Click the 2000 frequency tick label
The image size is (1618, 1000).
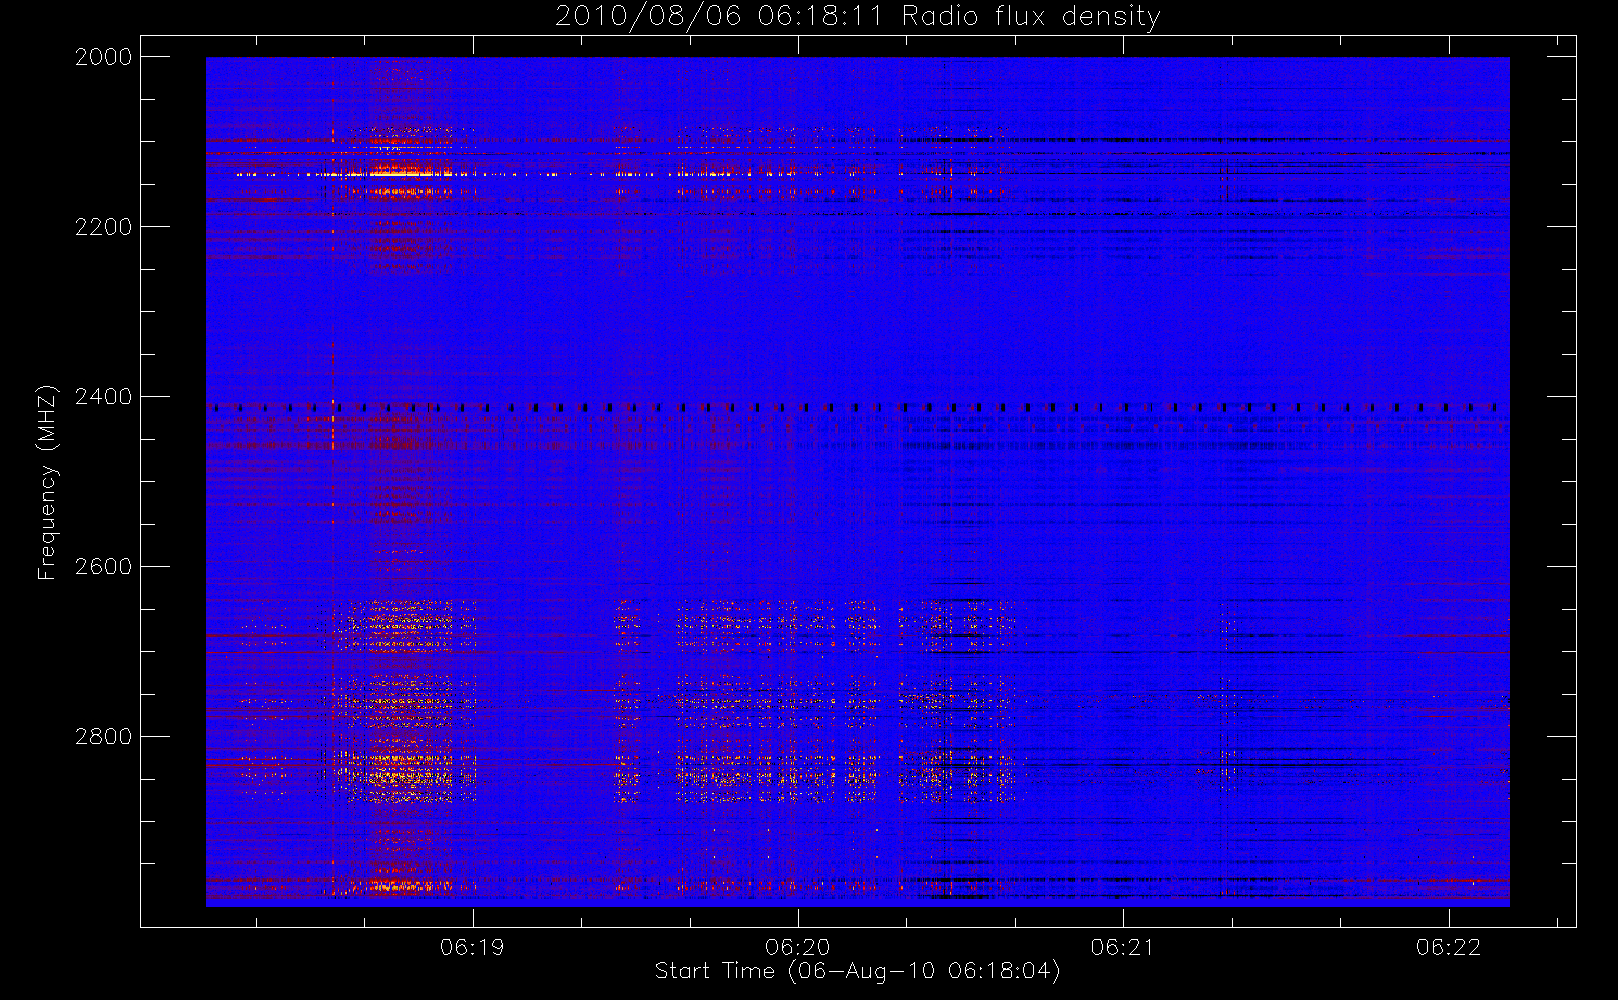coord(103,57)
